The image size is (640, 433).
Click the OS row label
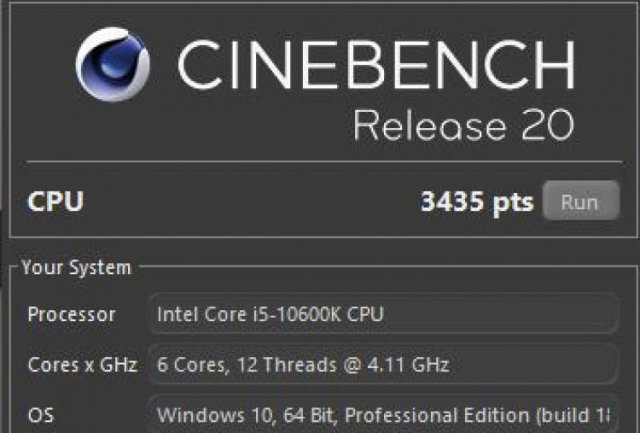40,412
